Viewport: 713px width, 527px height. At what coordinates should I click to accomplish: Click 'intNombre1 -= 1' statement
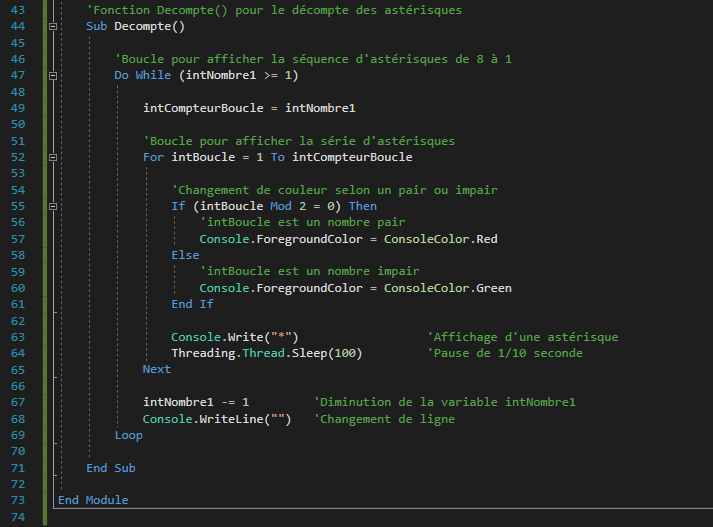196,402
